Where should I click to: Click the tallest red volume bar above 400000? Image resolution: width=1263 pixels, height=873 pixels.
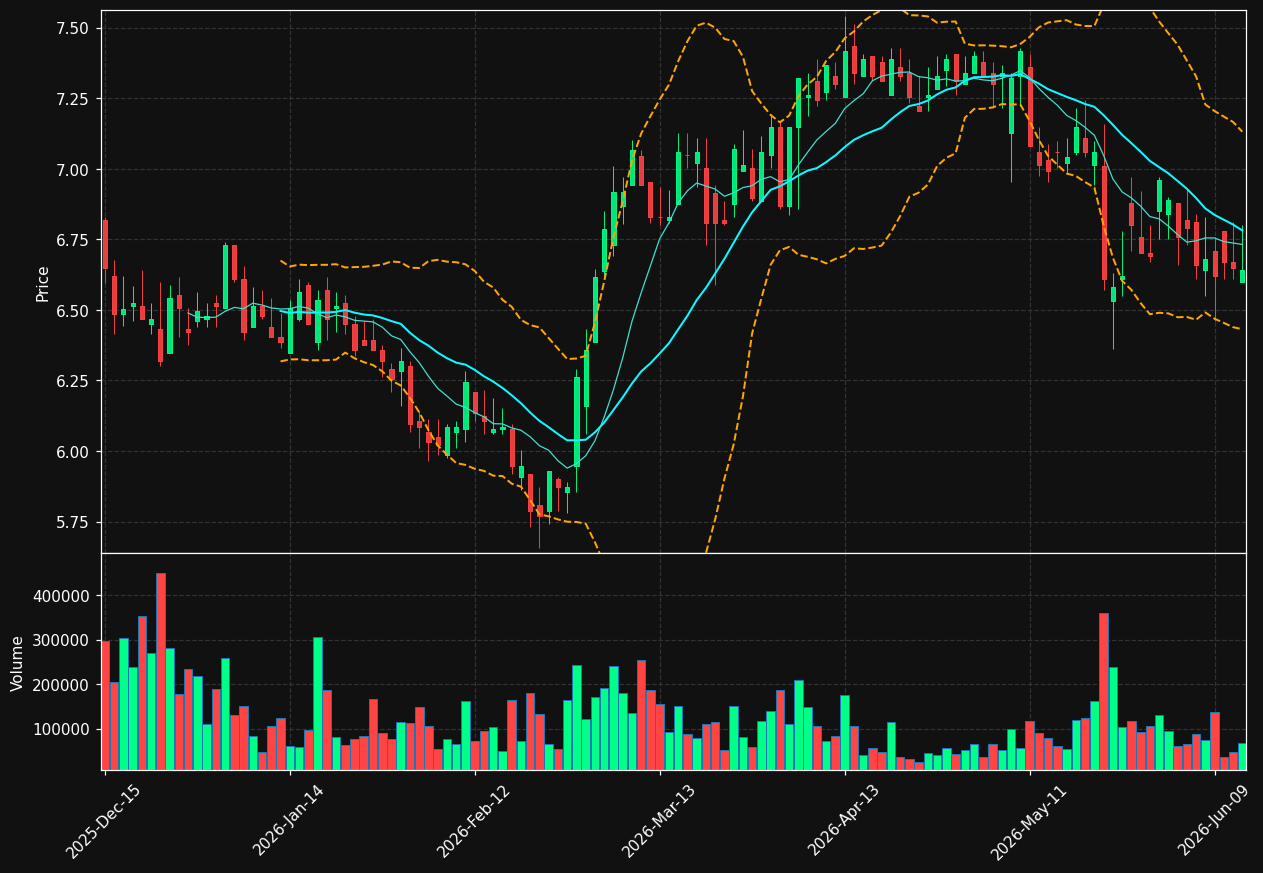coord(161,671)
